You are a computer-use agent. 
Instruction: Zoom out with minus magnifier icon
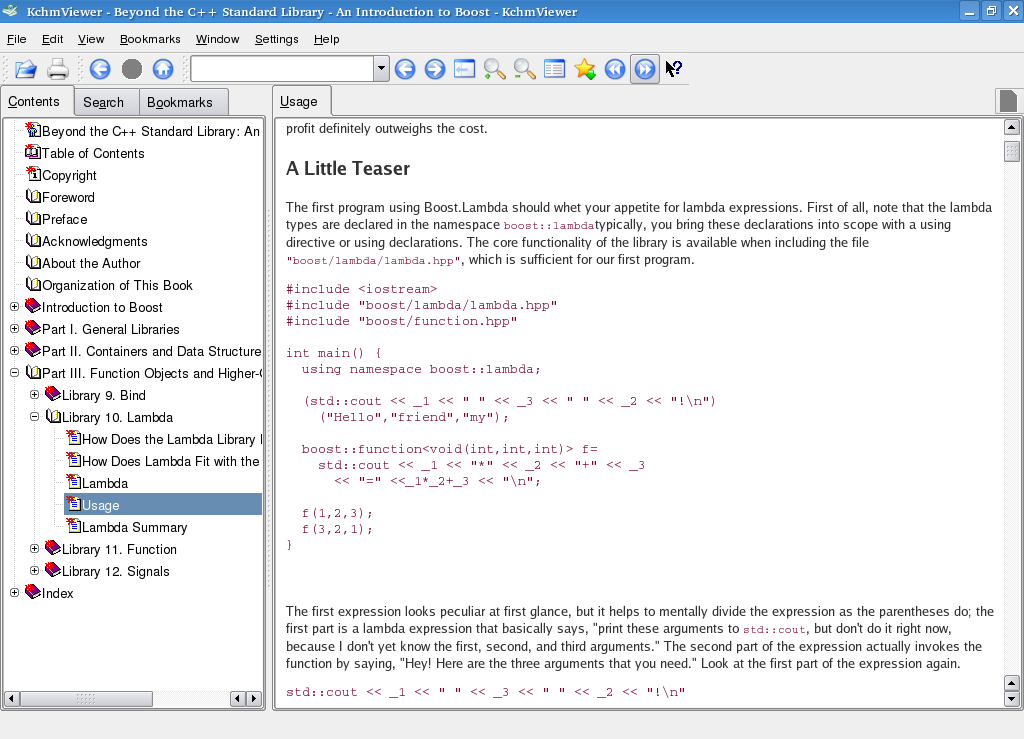tap(524, 69)
